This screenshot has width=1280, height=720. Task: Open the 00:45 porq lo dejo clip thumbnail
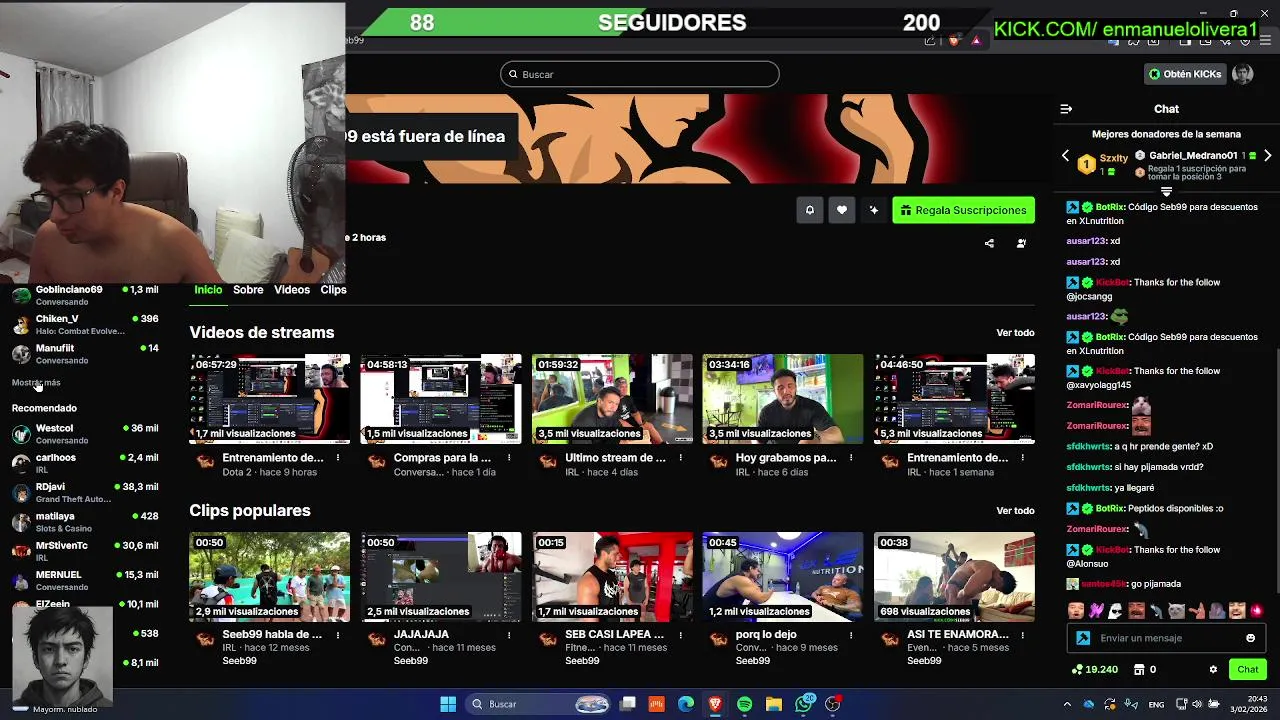point(783,576)
